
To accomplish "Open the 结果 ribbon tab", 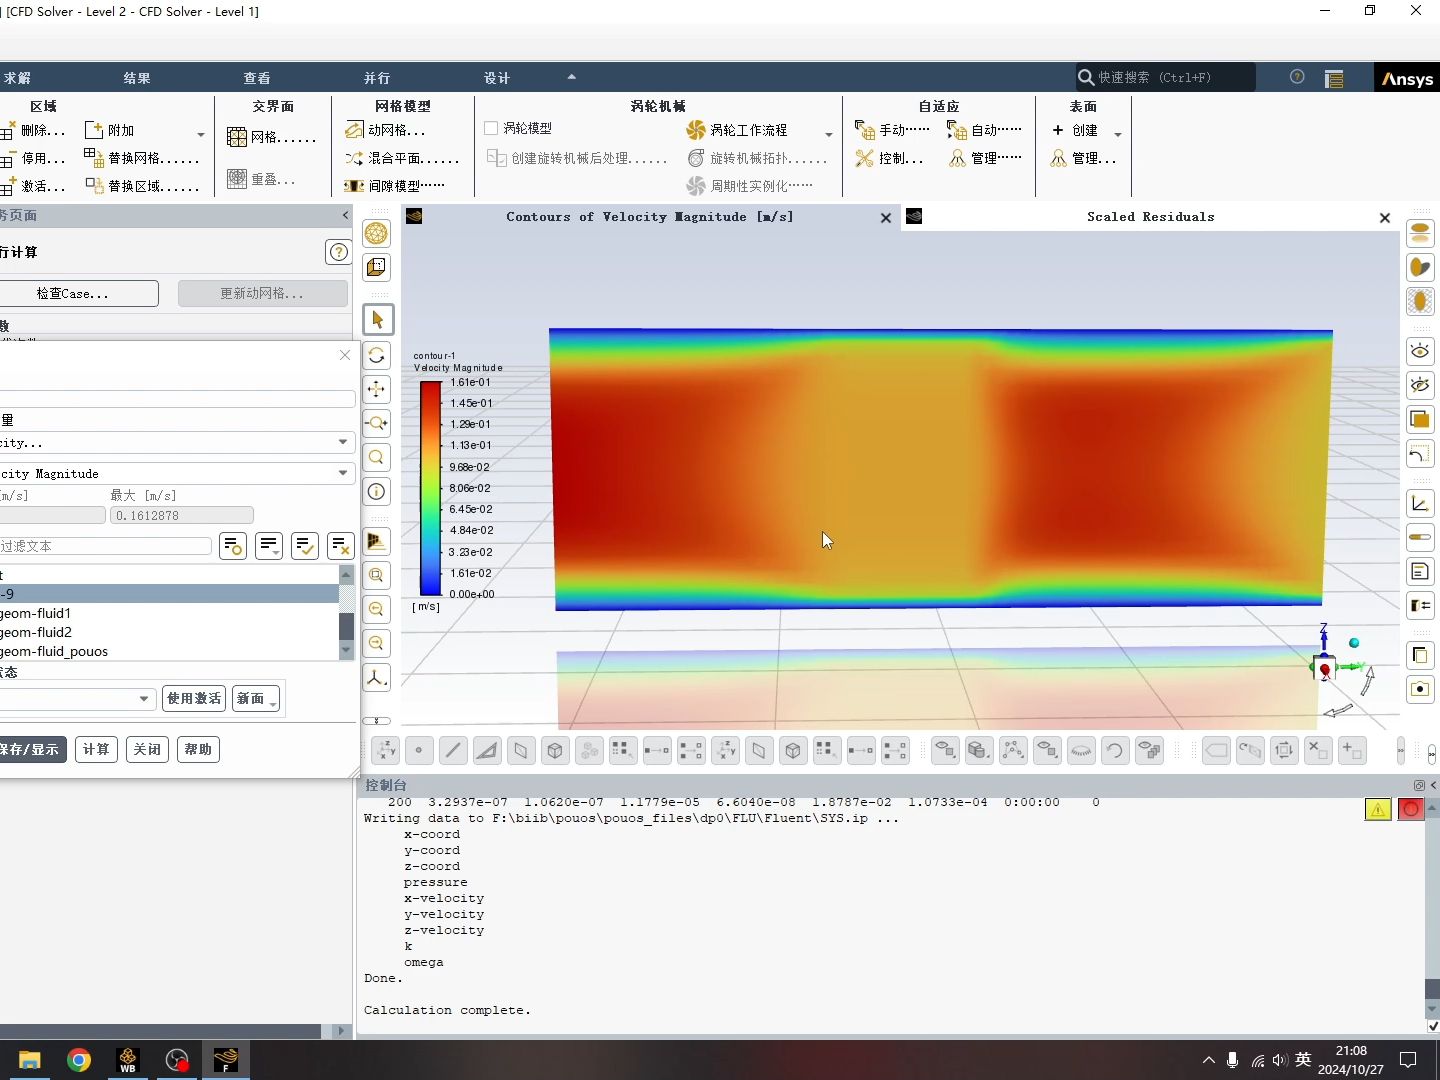I will coord(137,78).
